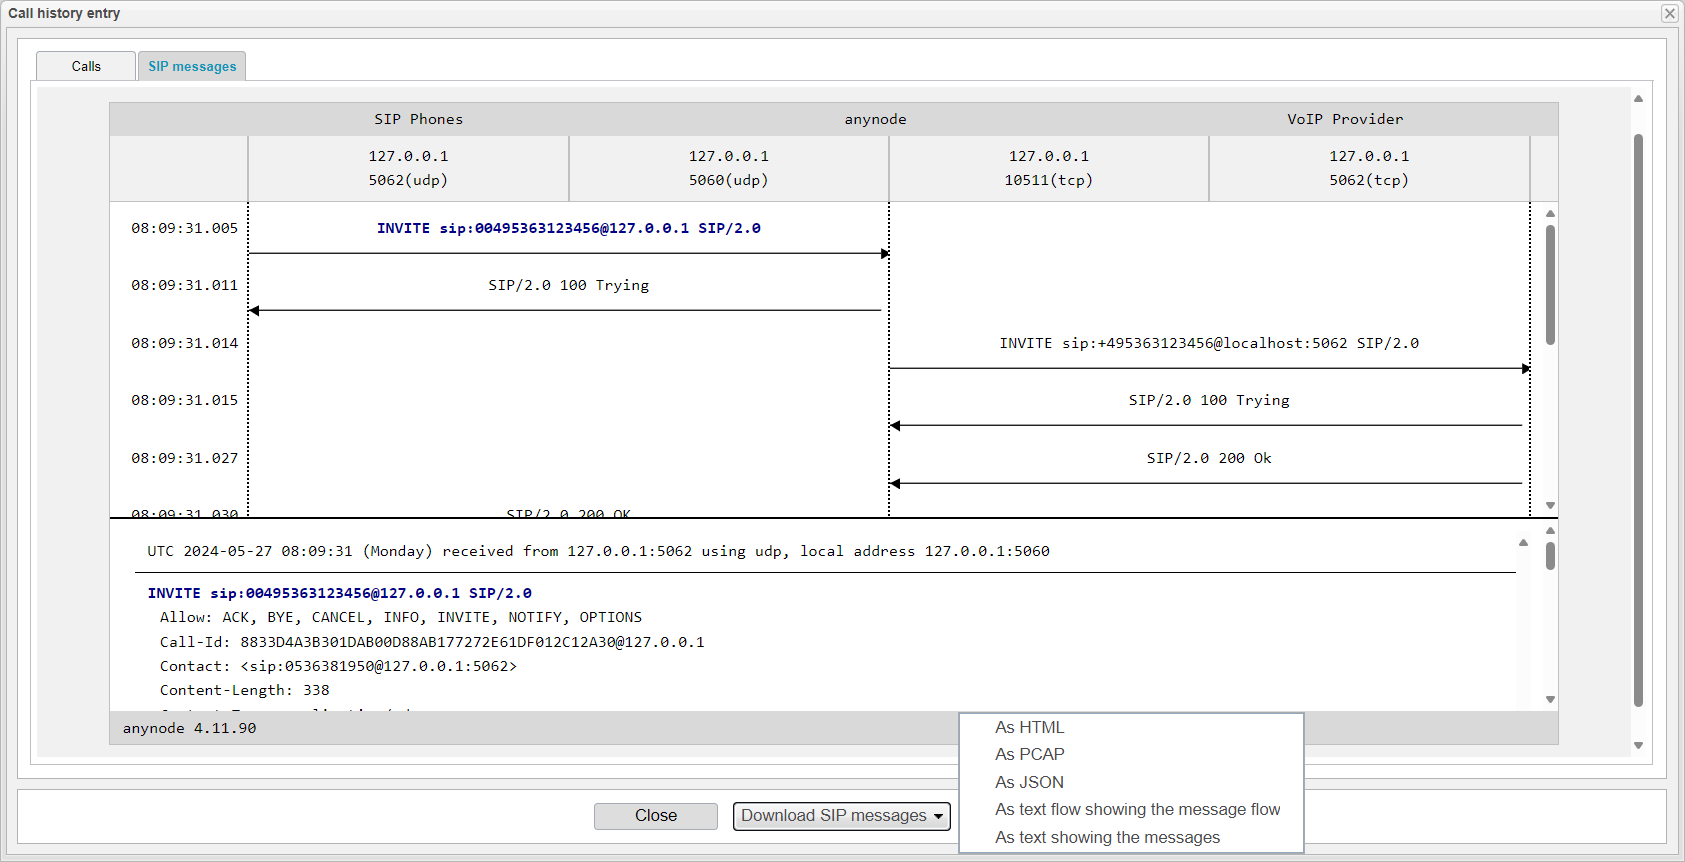The width and height of the screenshot is (1685, 862).
Task: Select the first 100 Trying message at 08:09:31.011
Action: tap(569, 285)
